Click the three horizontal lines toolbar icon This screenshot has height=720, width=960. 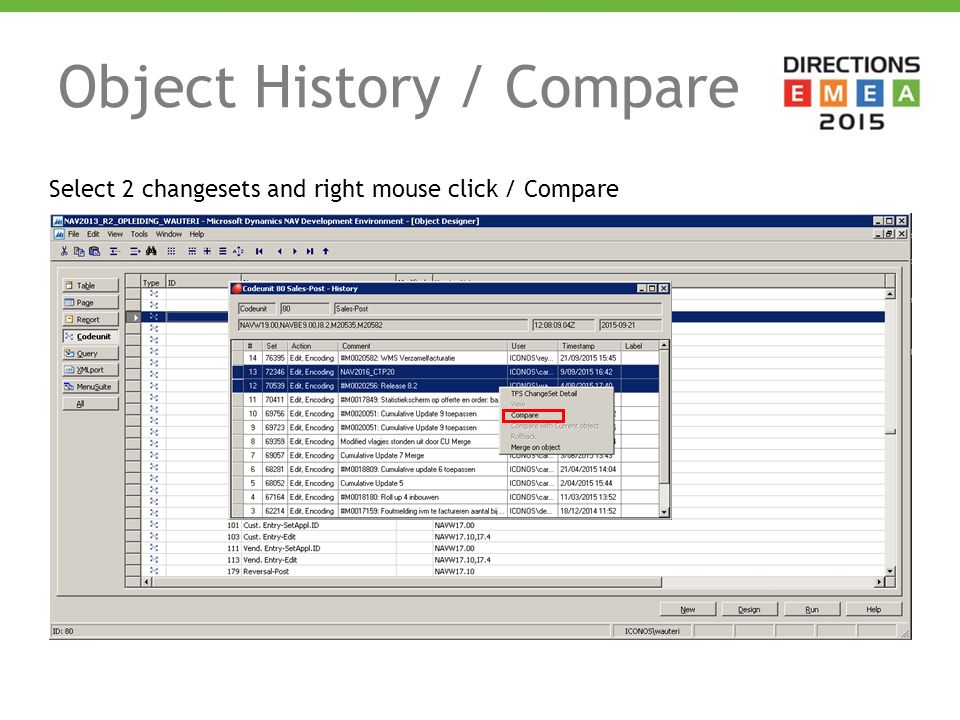click(223, 251)
